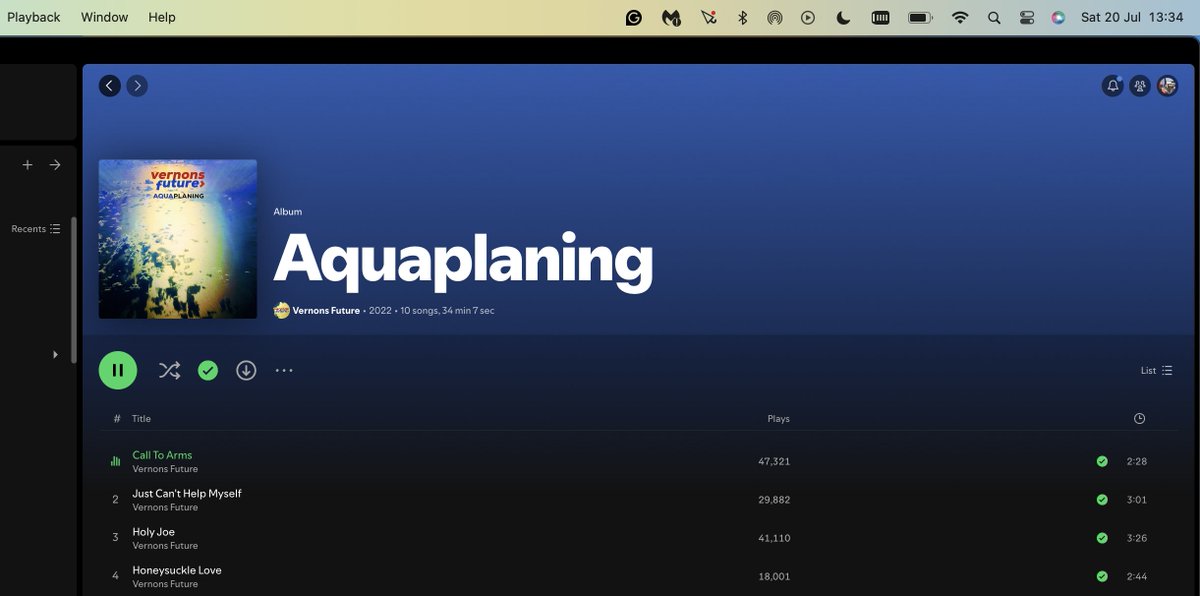Open Grammarly icon in menu bar

pyautogui.click(x=634, y=17)
